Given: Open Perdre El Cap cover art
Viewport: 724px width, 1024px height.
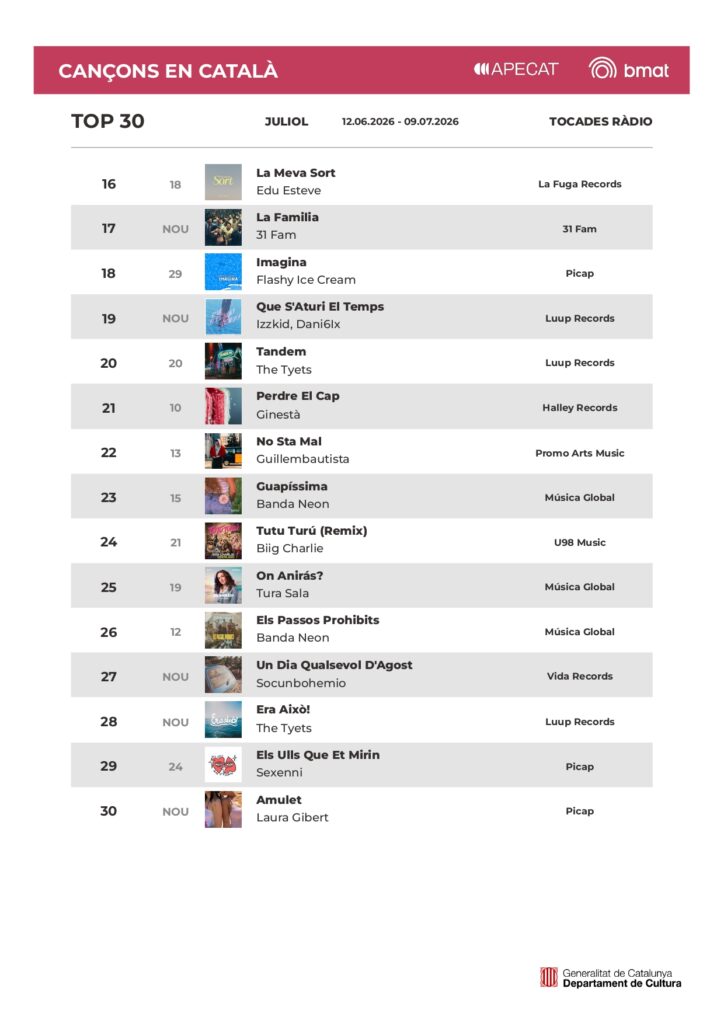Looking at the screenshot, I should coord(223,406).
